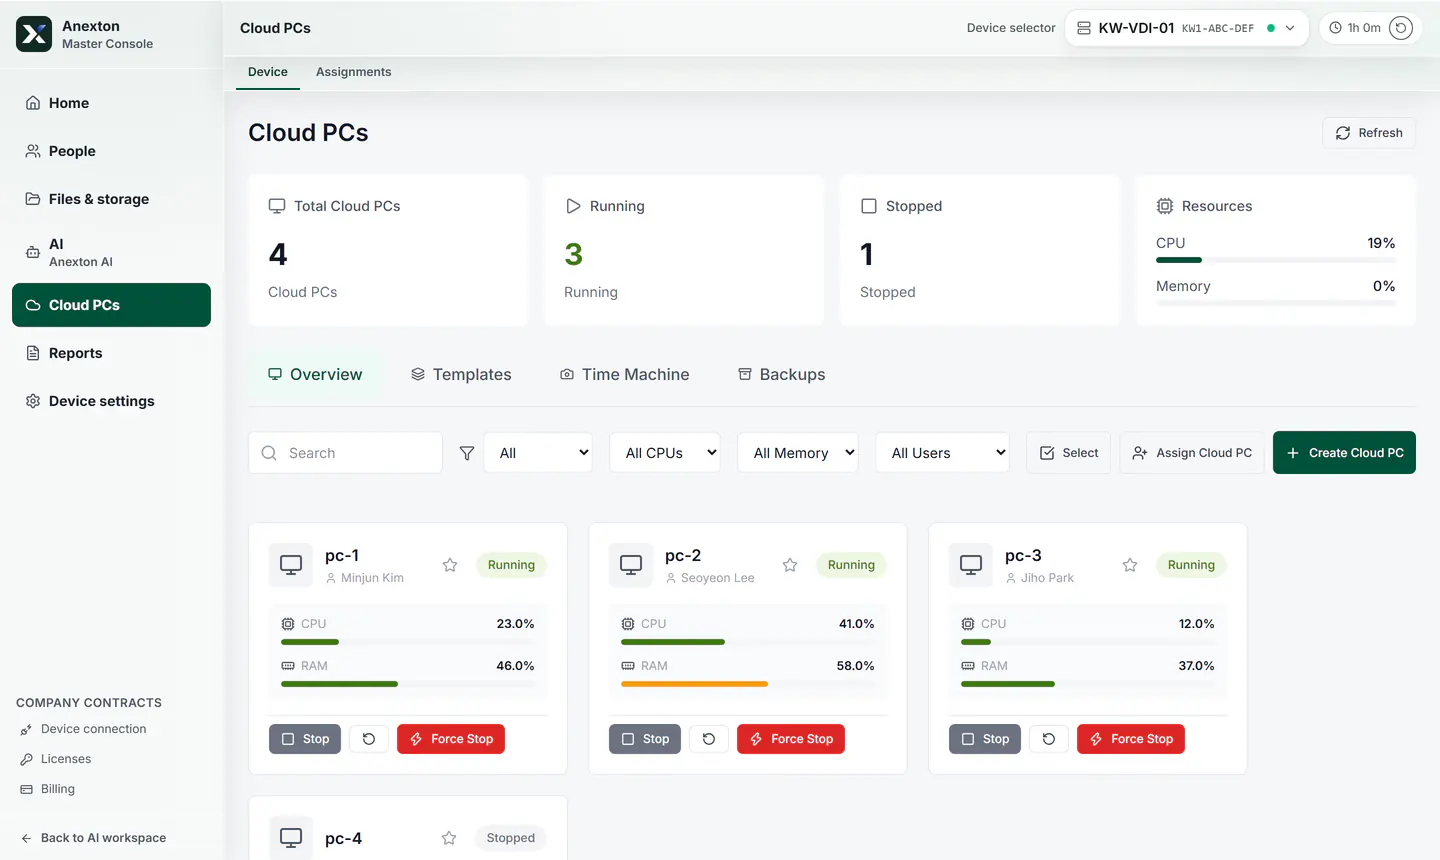Switch to the Assignments tab
Image resolution: width=1440 pixels, height=860 pixels.
354,72
